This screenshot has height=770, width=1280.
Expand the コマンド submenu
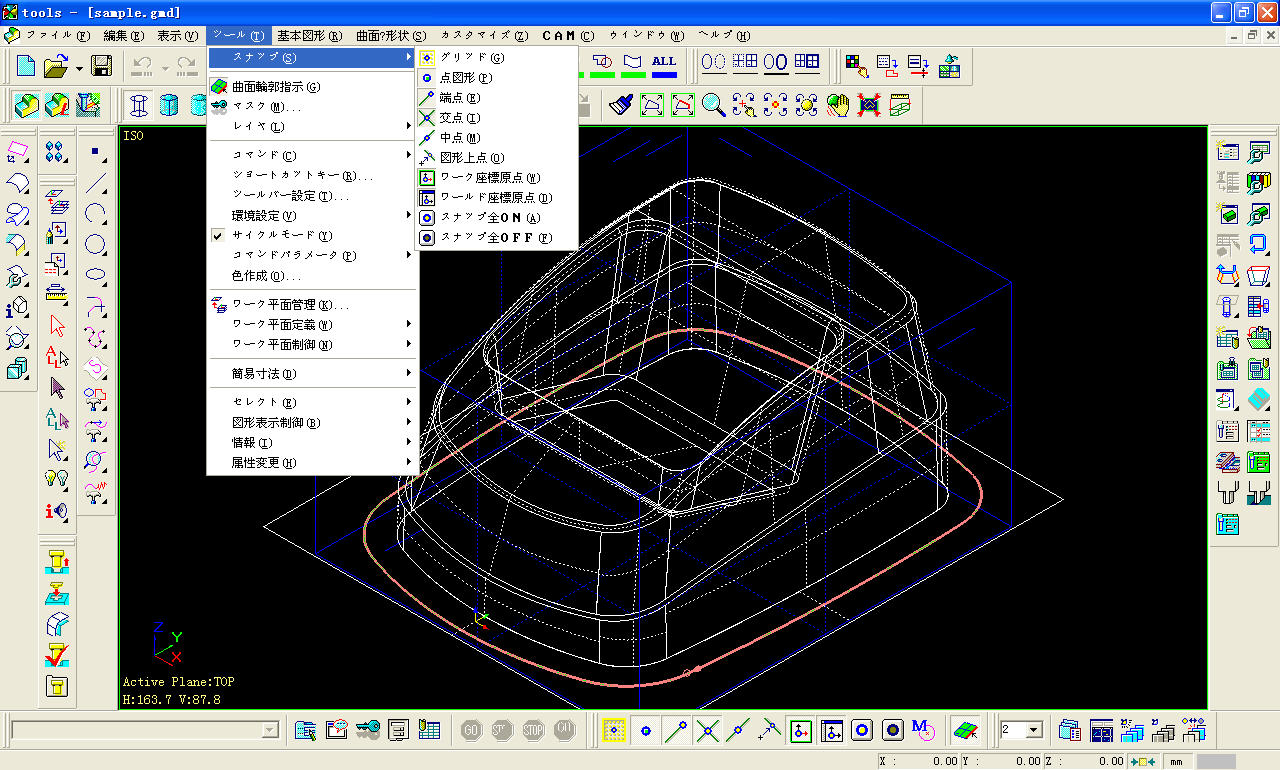pos(313,155)
